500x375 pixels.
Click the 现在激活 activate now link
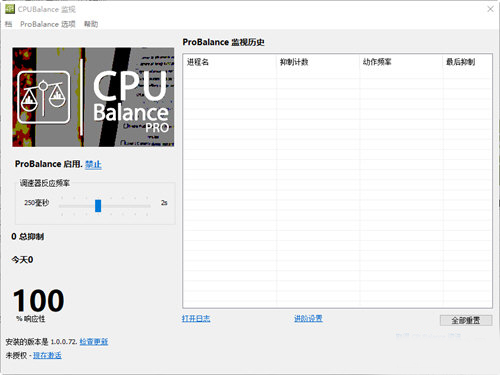[47, 355]
